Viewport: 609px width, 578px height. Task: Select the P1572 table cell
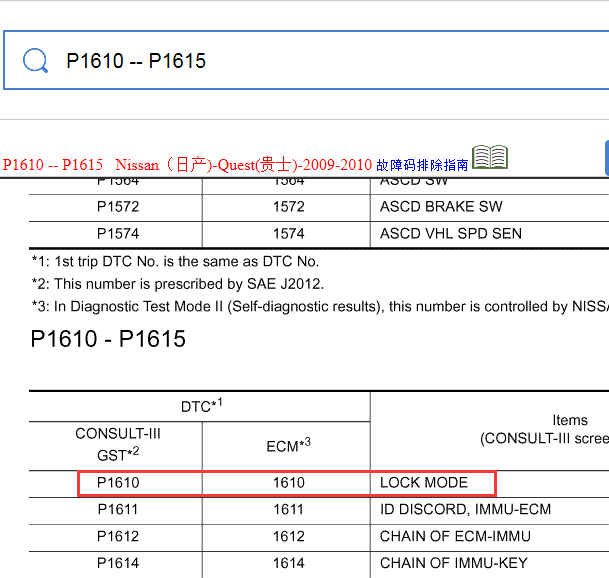click(118, 207)
